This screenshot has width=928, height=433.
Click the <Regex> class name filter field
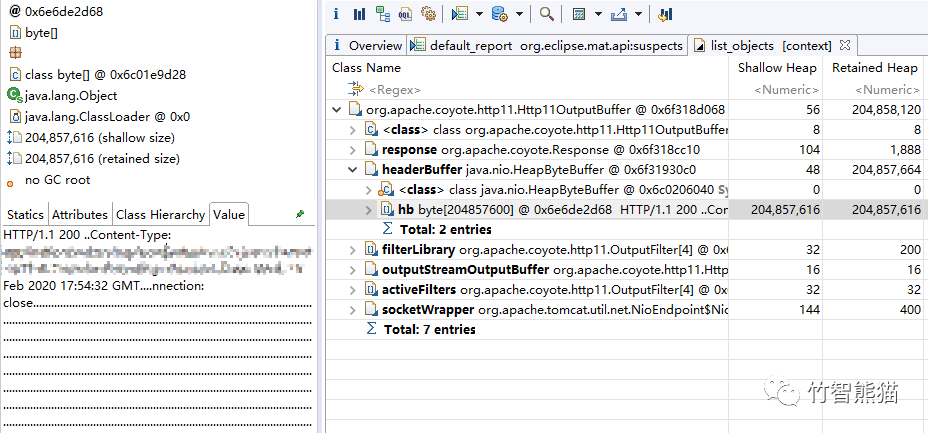(395, 90)
